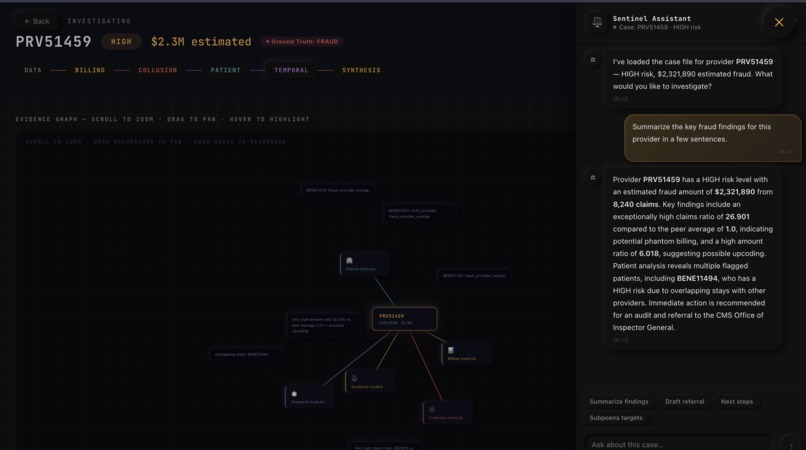Select the very high amount ratio finding node
806x450 pixels.
click(323, 325)
